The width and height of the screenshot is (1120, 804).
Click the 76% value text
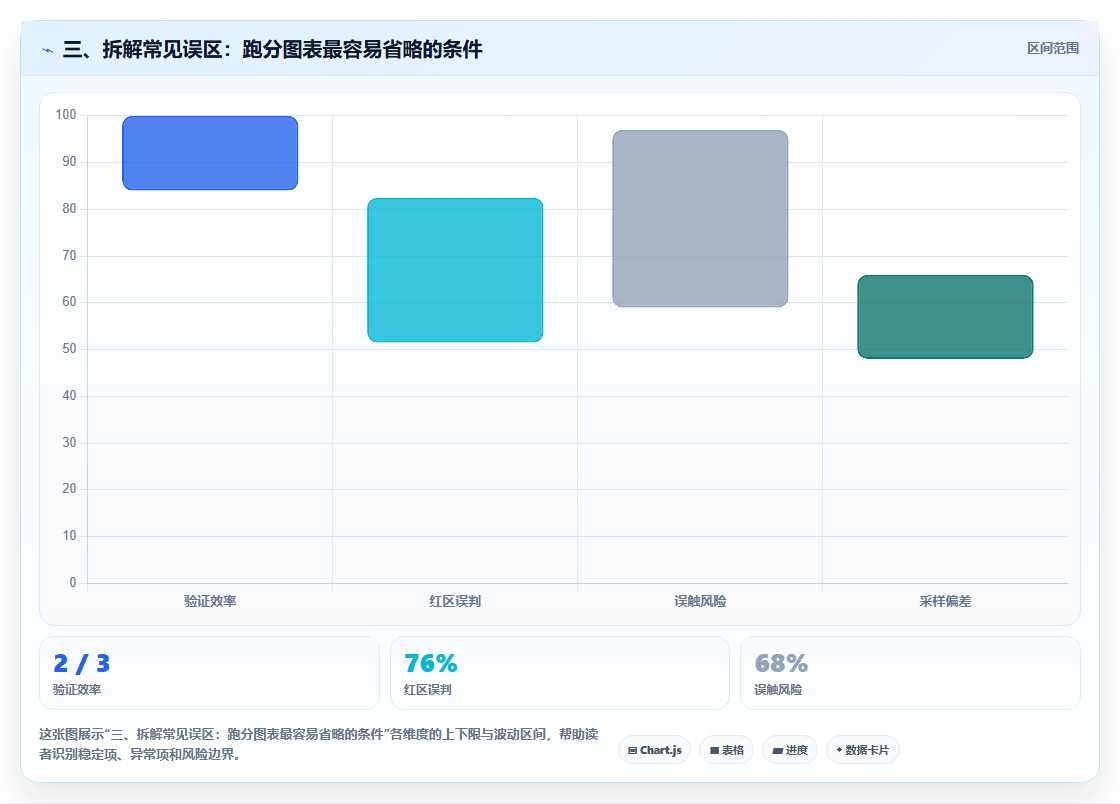(431, 663)
